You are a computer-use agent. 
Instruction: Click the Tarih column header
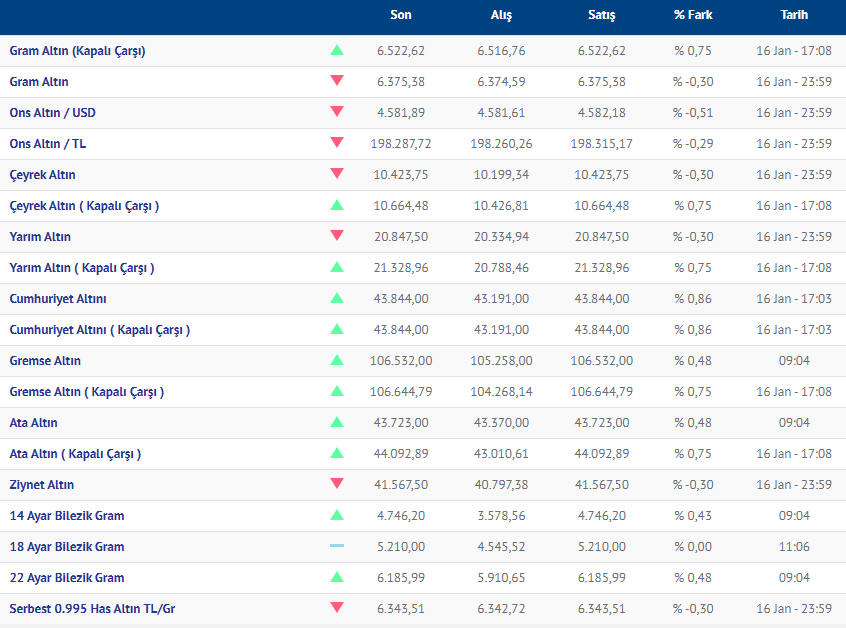click(x=794, y=15)
